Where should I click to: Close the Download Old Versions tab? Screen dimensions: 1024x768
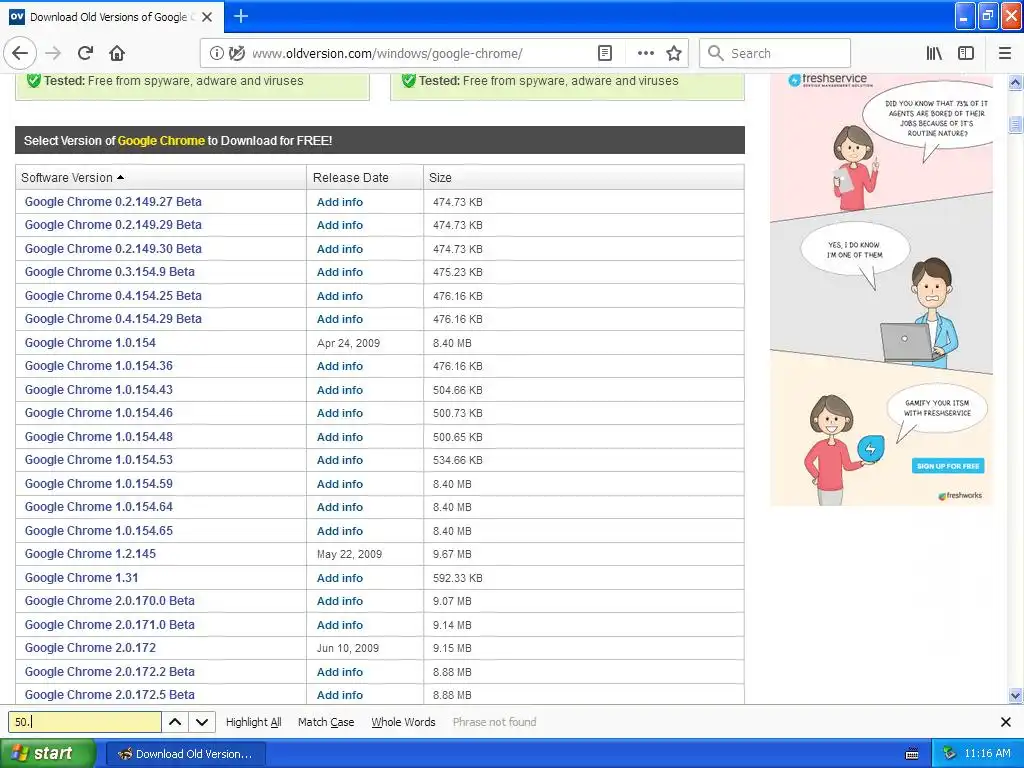pos(207,17)
